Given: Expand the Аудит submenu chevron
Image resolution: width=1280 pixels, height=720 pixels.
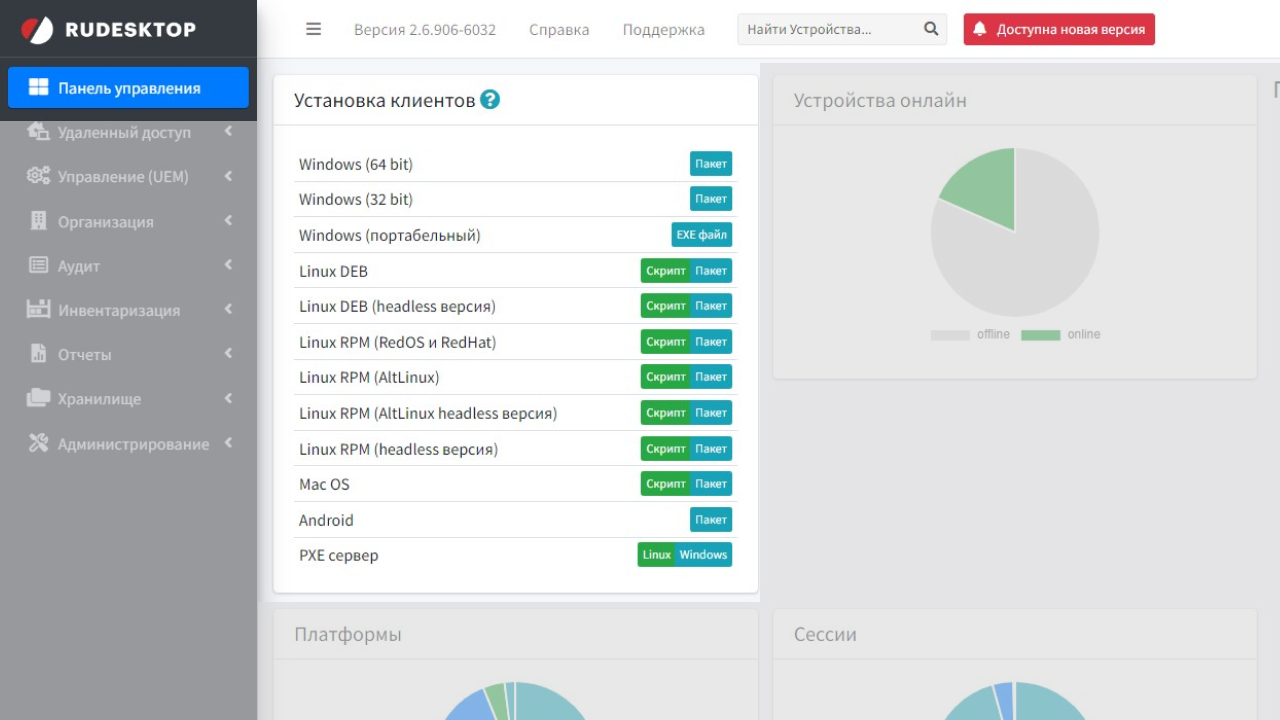Looking at the screenshot, I should pyautogui.click(x=228, y=265).
